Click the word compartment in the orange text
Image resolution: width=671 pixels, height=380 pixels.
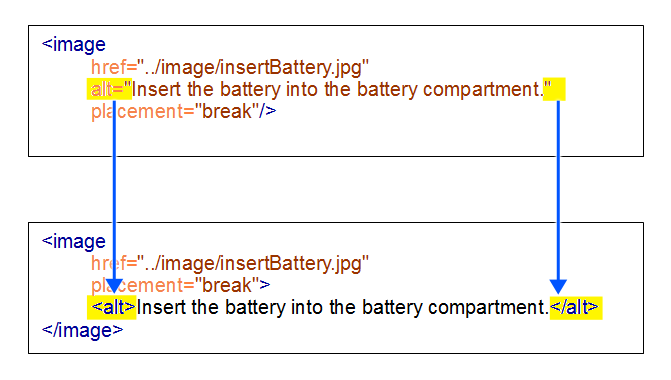pos(483,90)
